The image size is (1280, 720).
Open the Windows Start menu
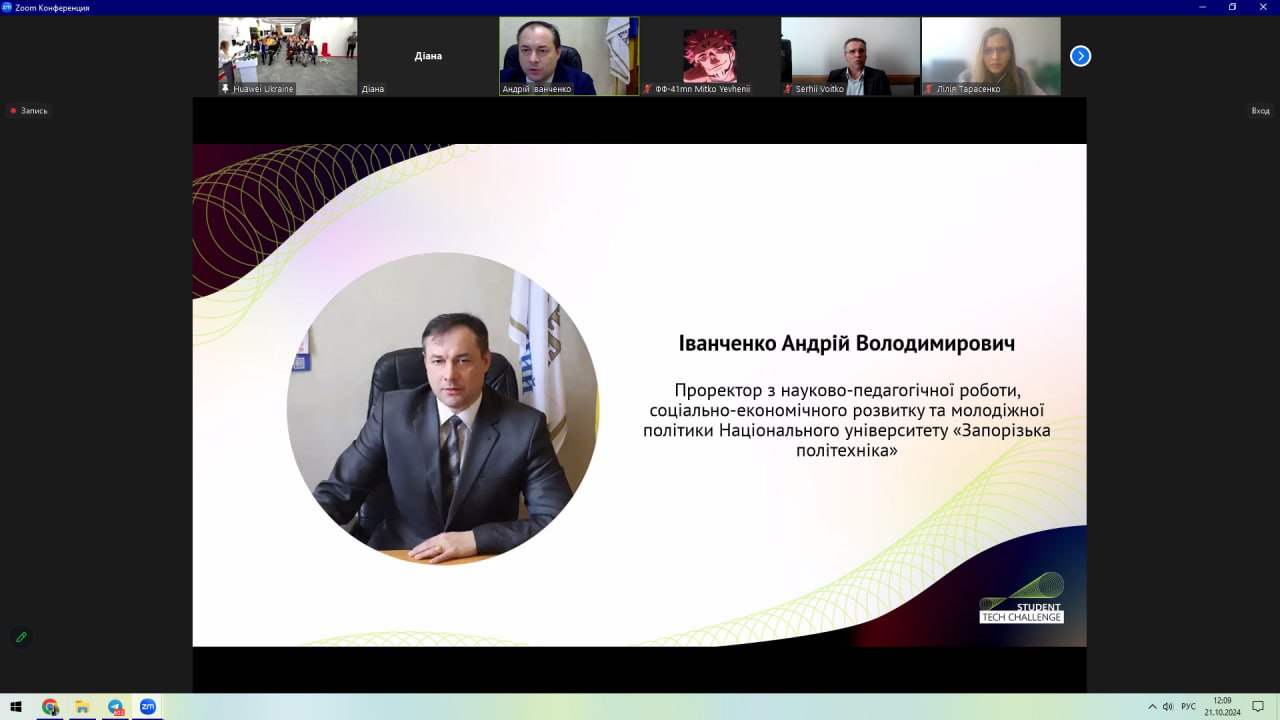16,707
